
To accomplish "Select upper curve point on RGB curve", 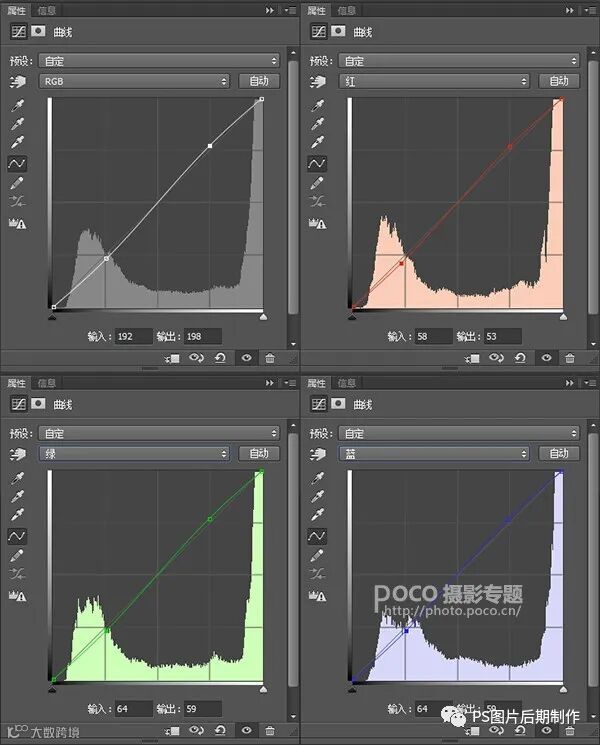I will [210, 146].
